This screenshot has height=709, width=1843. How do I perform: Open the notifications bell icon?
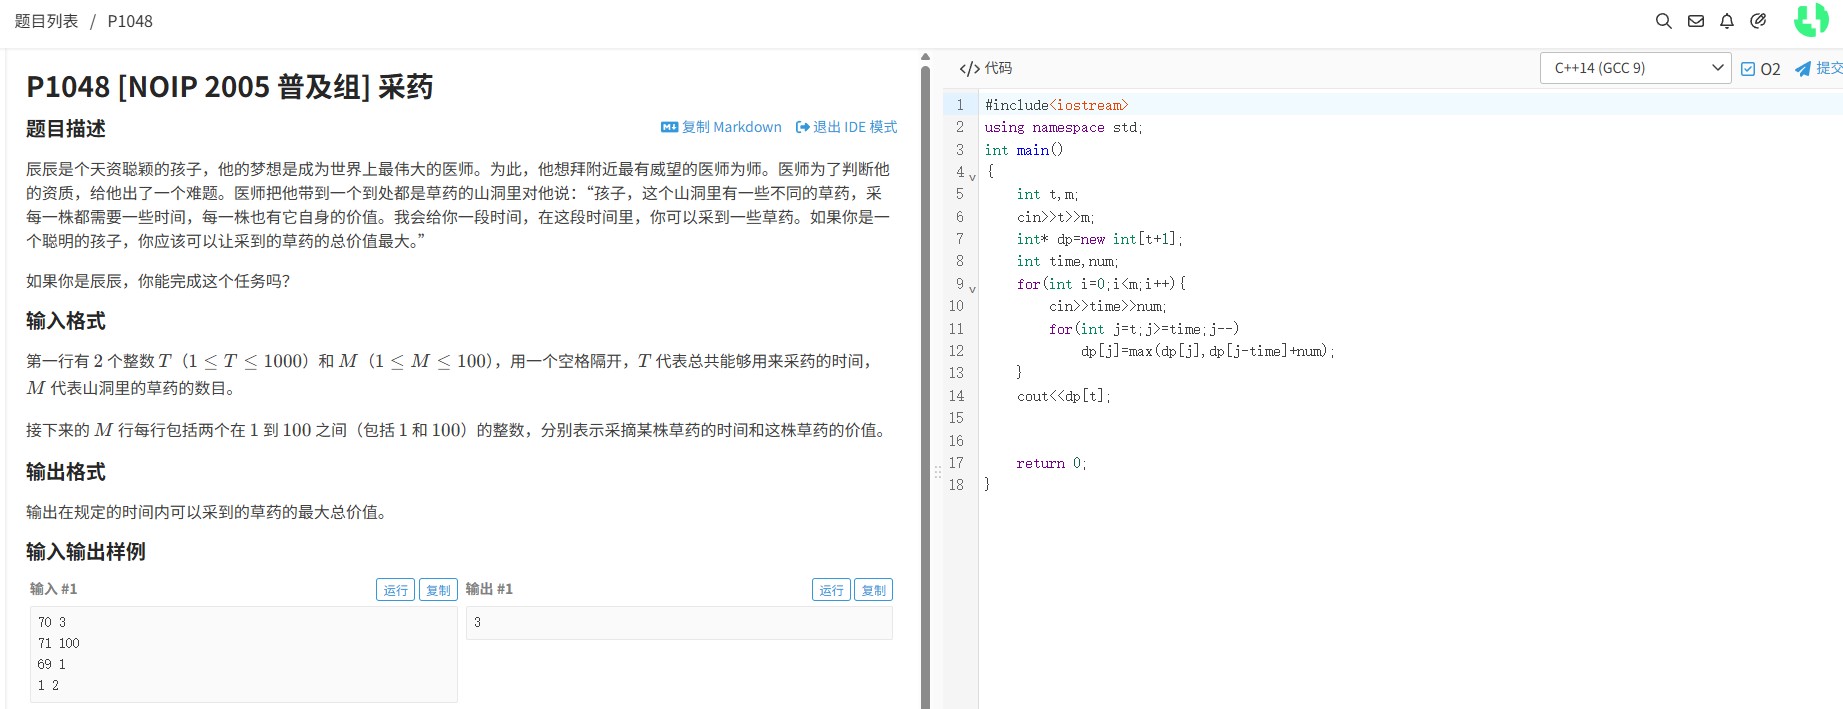[1727, 21]
